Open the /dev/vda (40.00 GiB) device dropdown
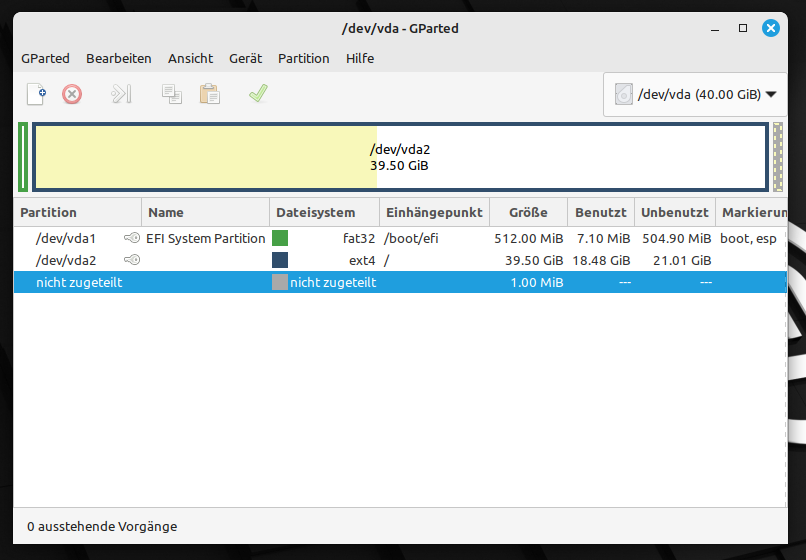 tap(695, 95)
